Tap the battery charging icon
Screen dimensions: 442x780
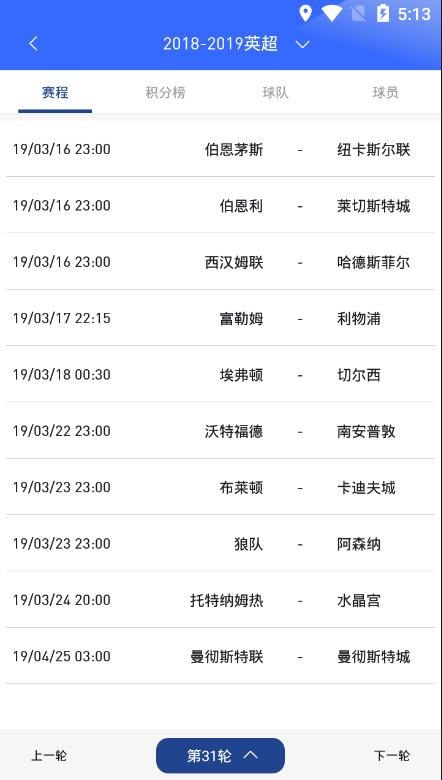click(x=383, y=14)
